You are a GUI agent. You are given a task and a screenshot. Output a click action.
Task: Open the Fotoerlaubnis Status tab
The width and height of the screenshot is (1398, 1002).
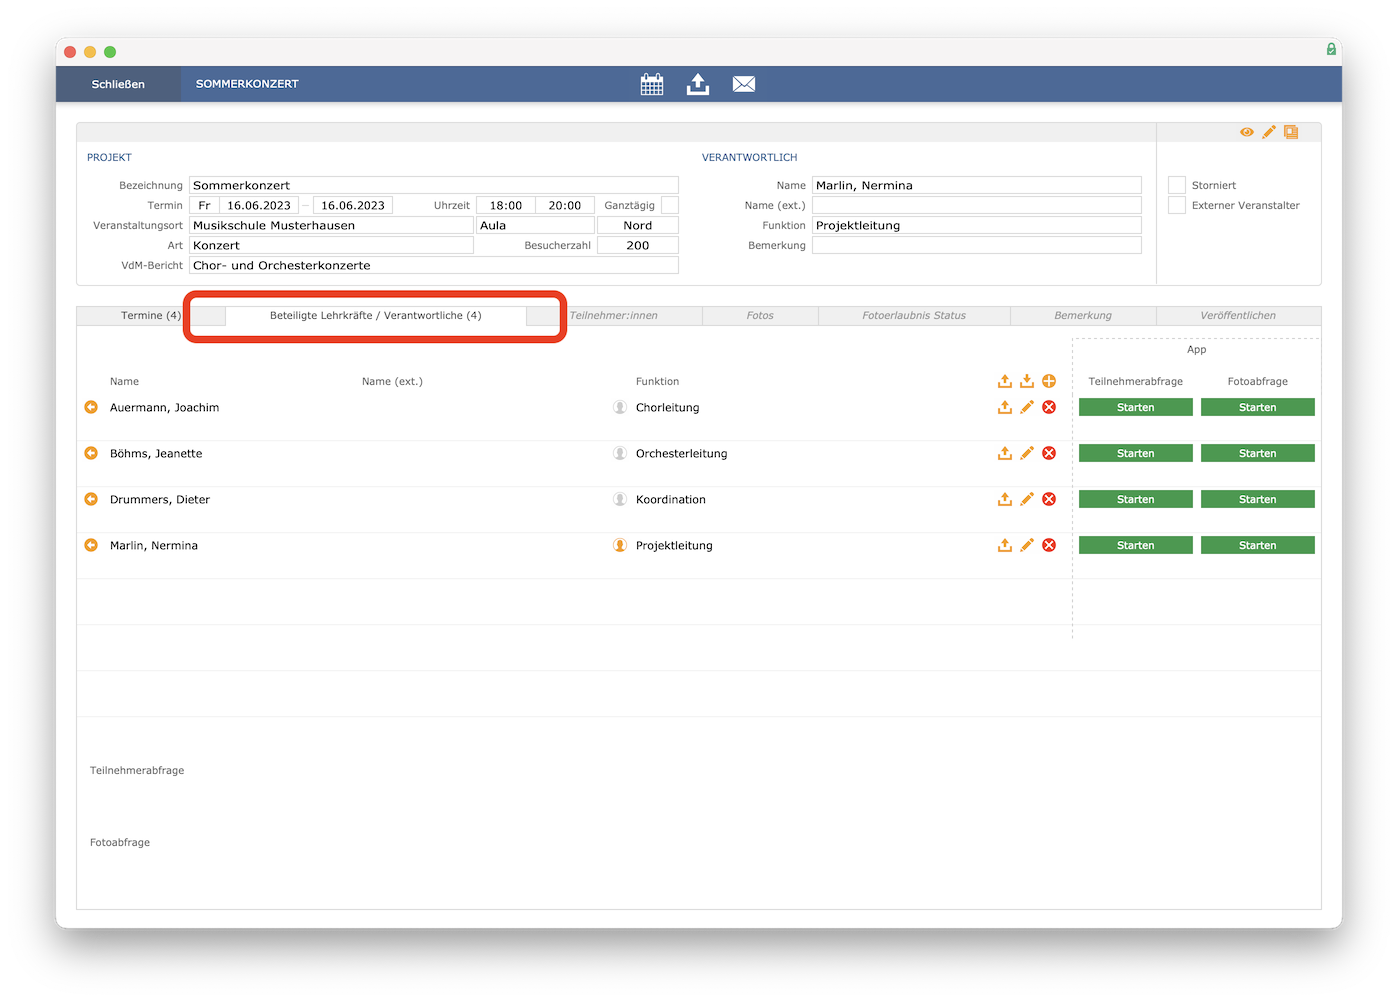coord(914,315)
